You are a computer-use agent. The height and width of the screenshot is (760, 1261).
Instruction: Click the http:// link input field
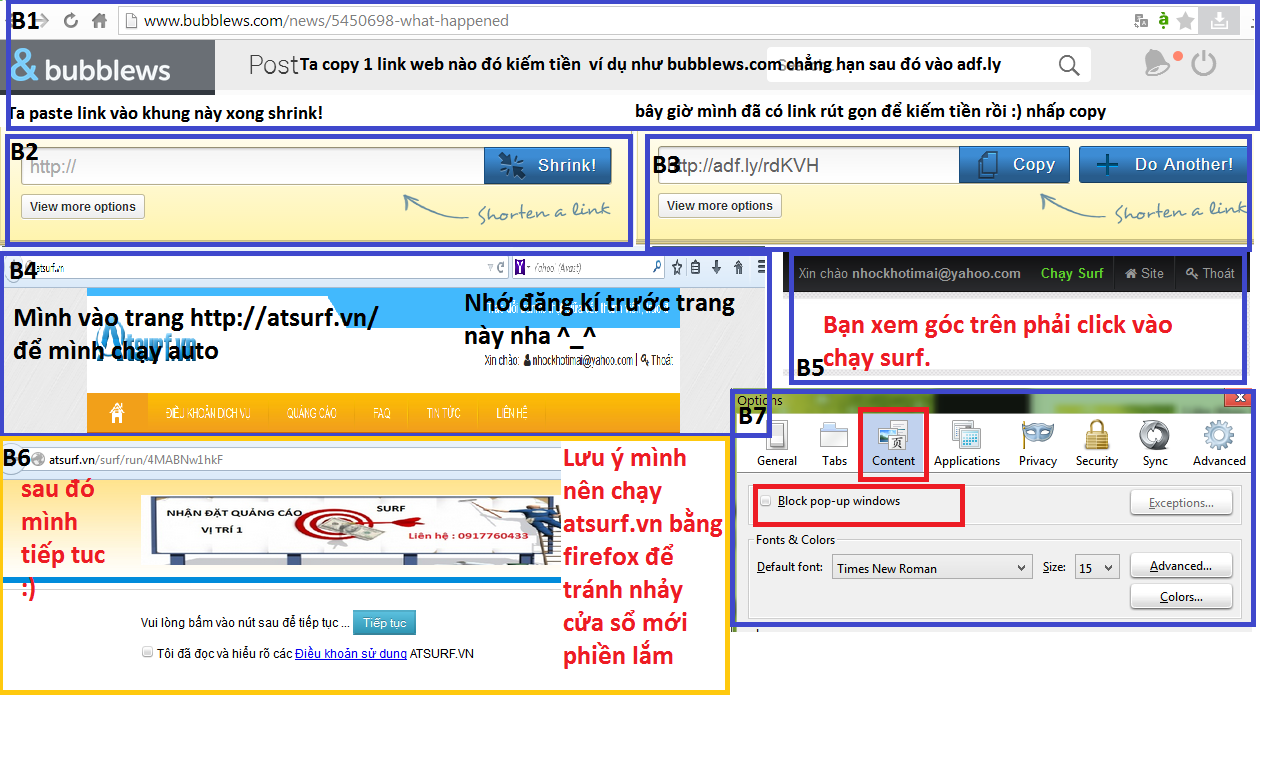click(253, 166)
